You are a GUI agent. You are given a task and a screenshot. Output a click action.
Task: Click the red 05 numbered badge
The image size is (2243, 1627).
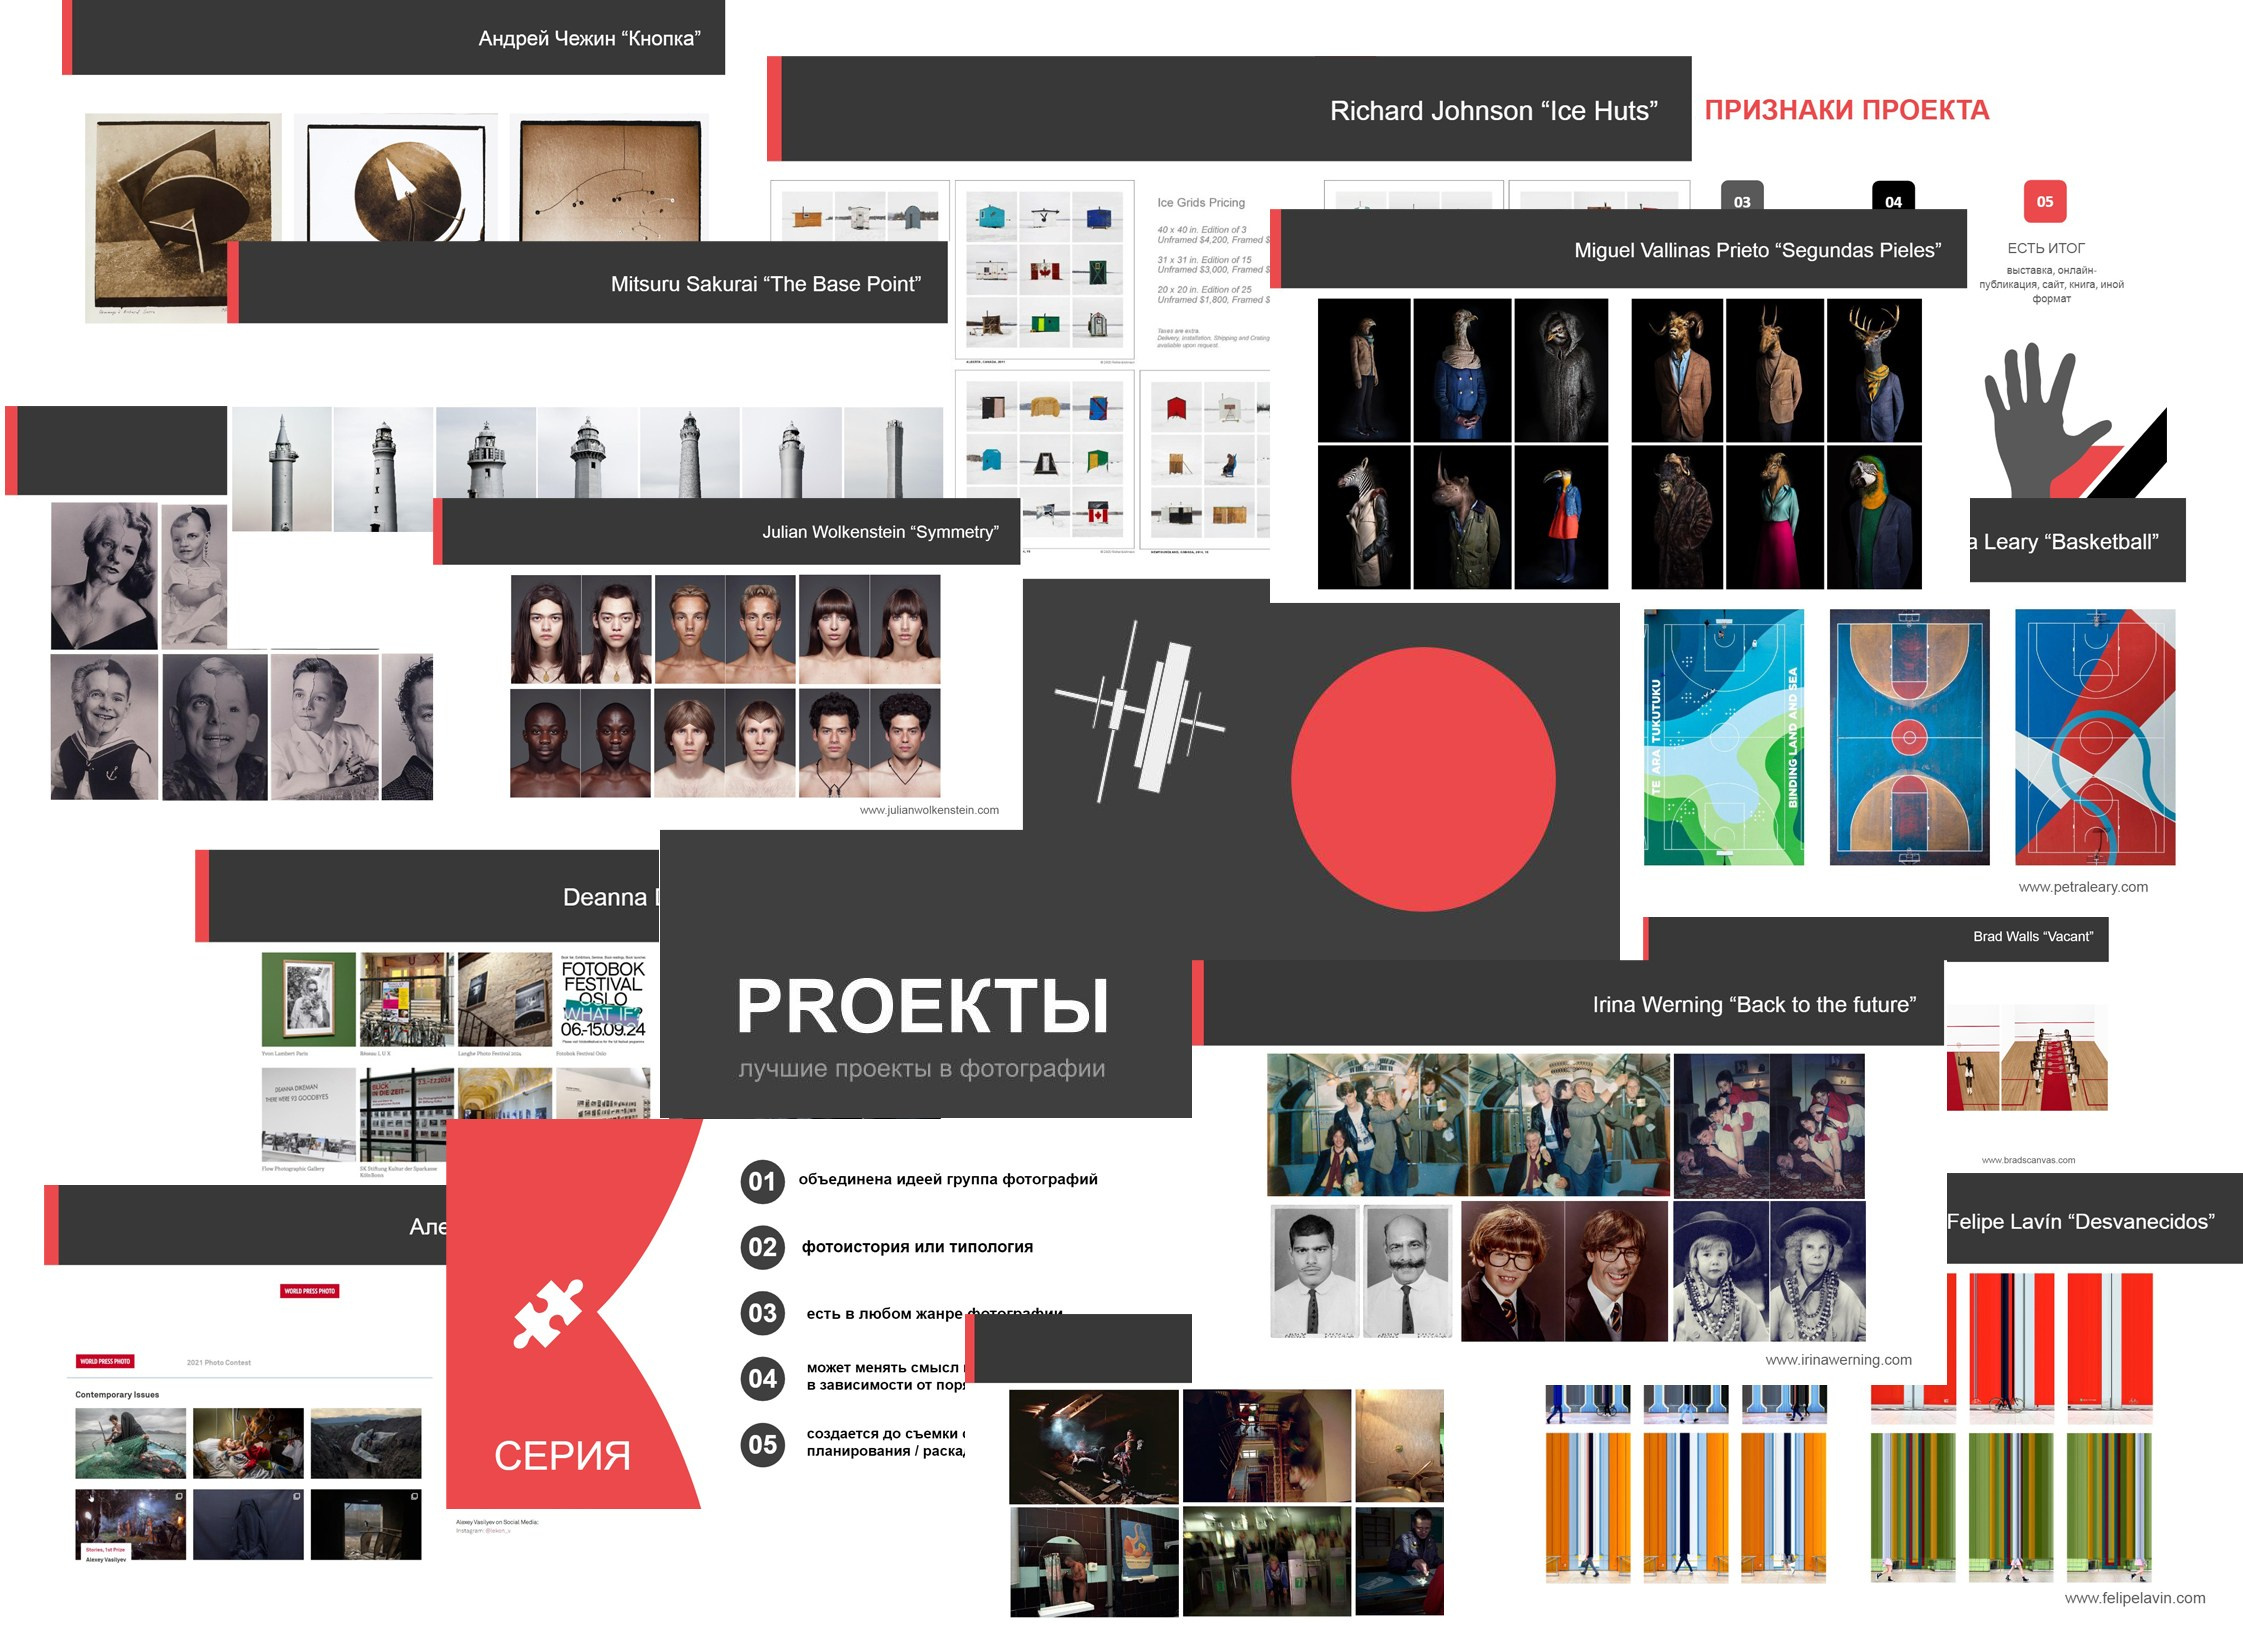pos(2044,202)
